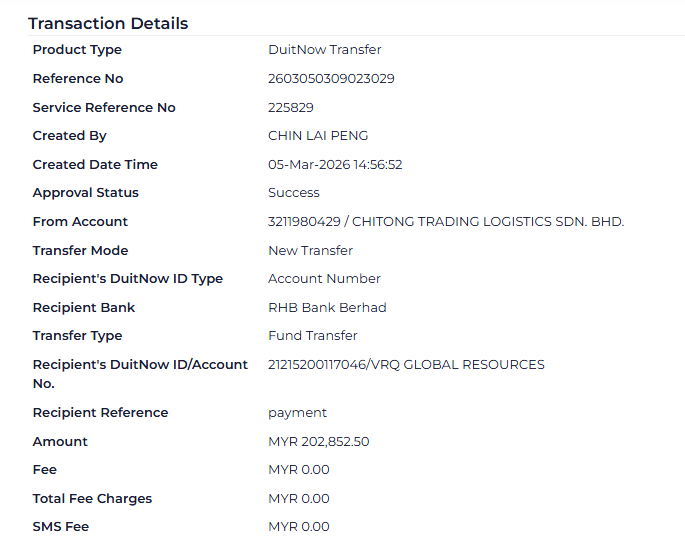Click the recipient reference value payment
This screenshot has height=544, width=685.
297,413
